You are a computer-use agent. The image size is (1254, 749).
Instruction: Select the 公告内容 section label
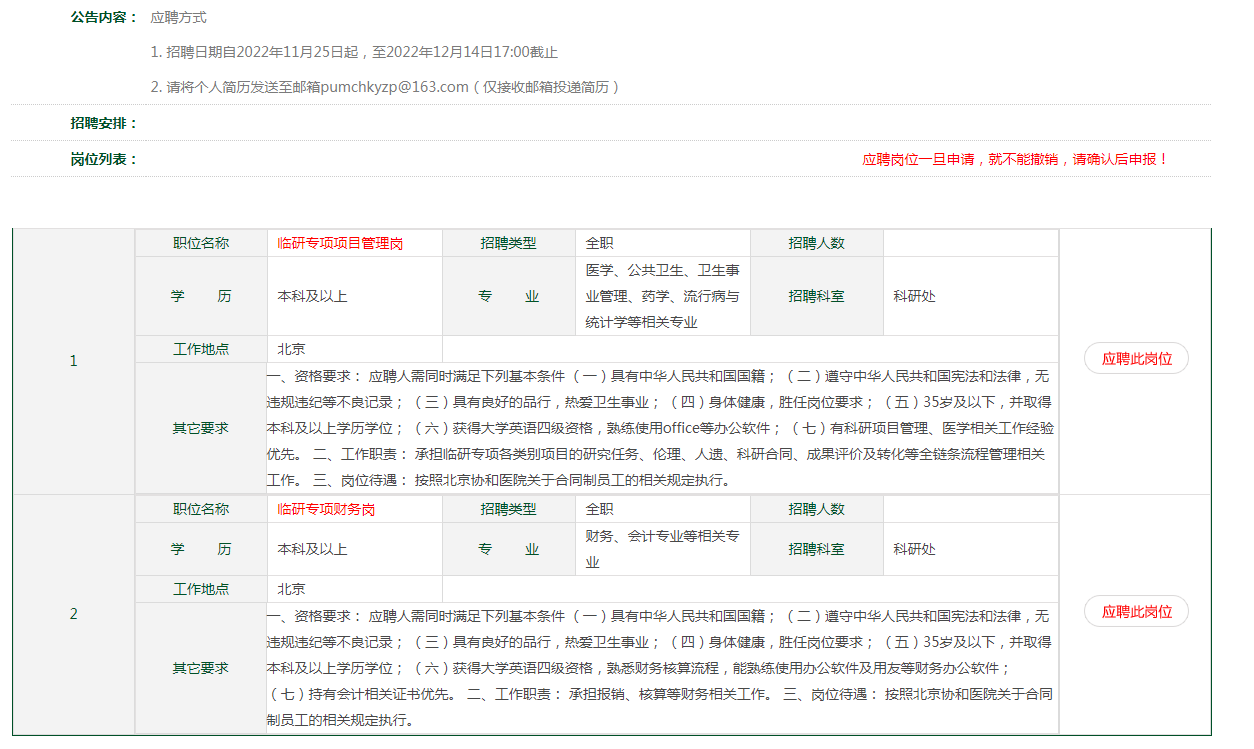tap(103, 18)
